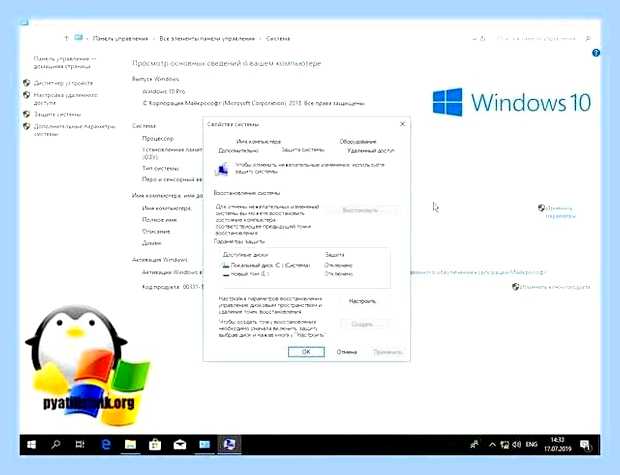Confirm the dialog with OK
Screen dimensions: 620x475
[306, 352]
